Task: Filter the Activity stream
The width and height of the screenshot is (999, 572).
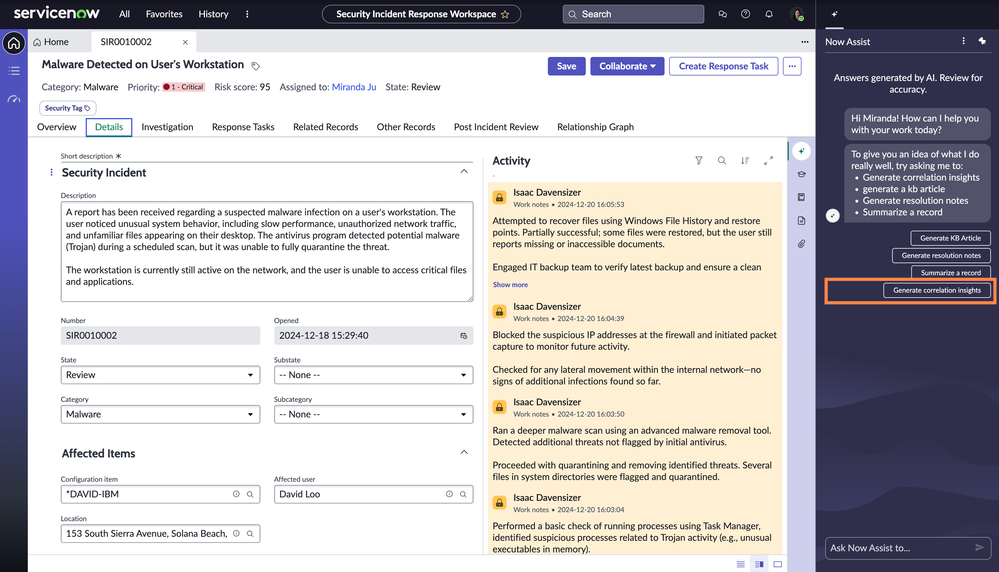Action: click(699, 161)
